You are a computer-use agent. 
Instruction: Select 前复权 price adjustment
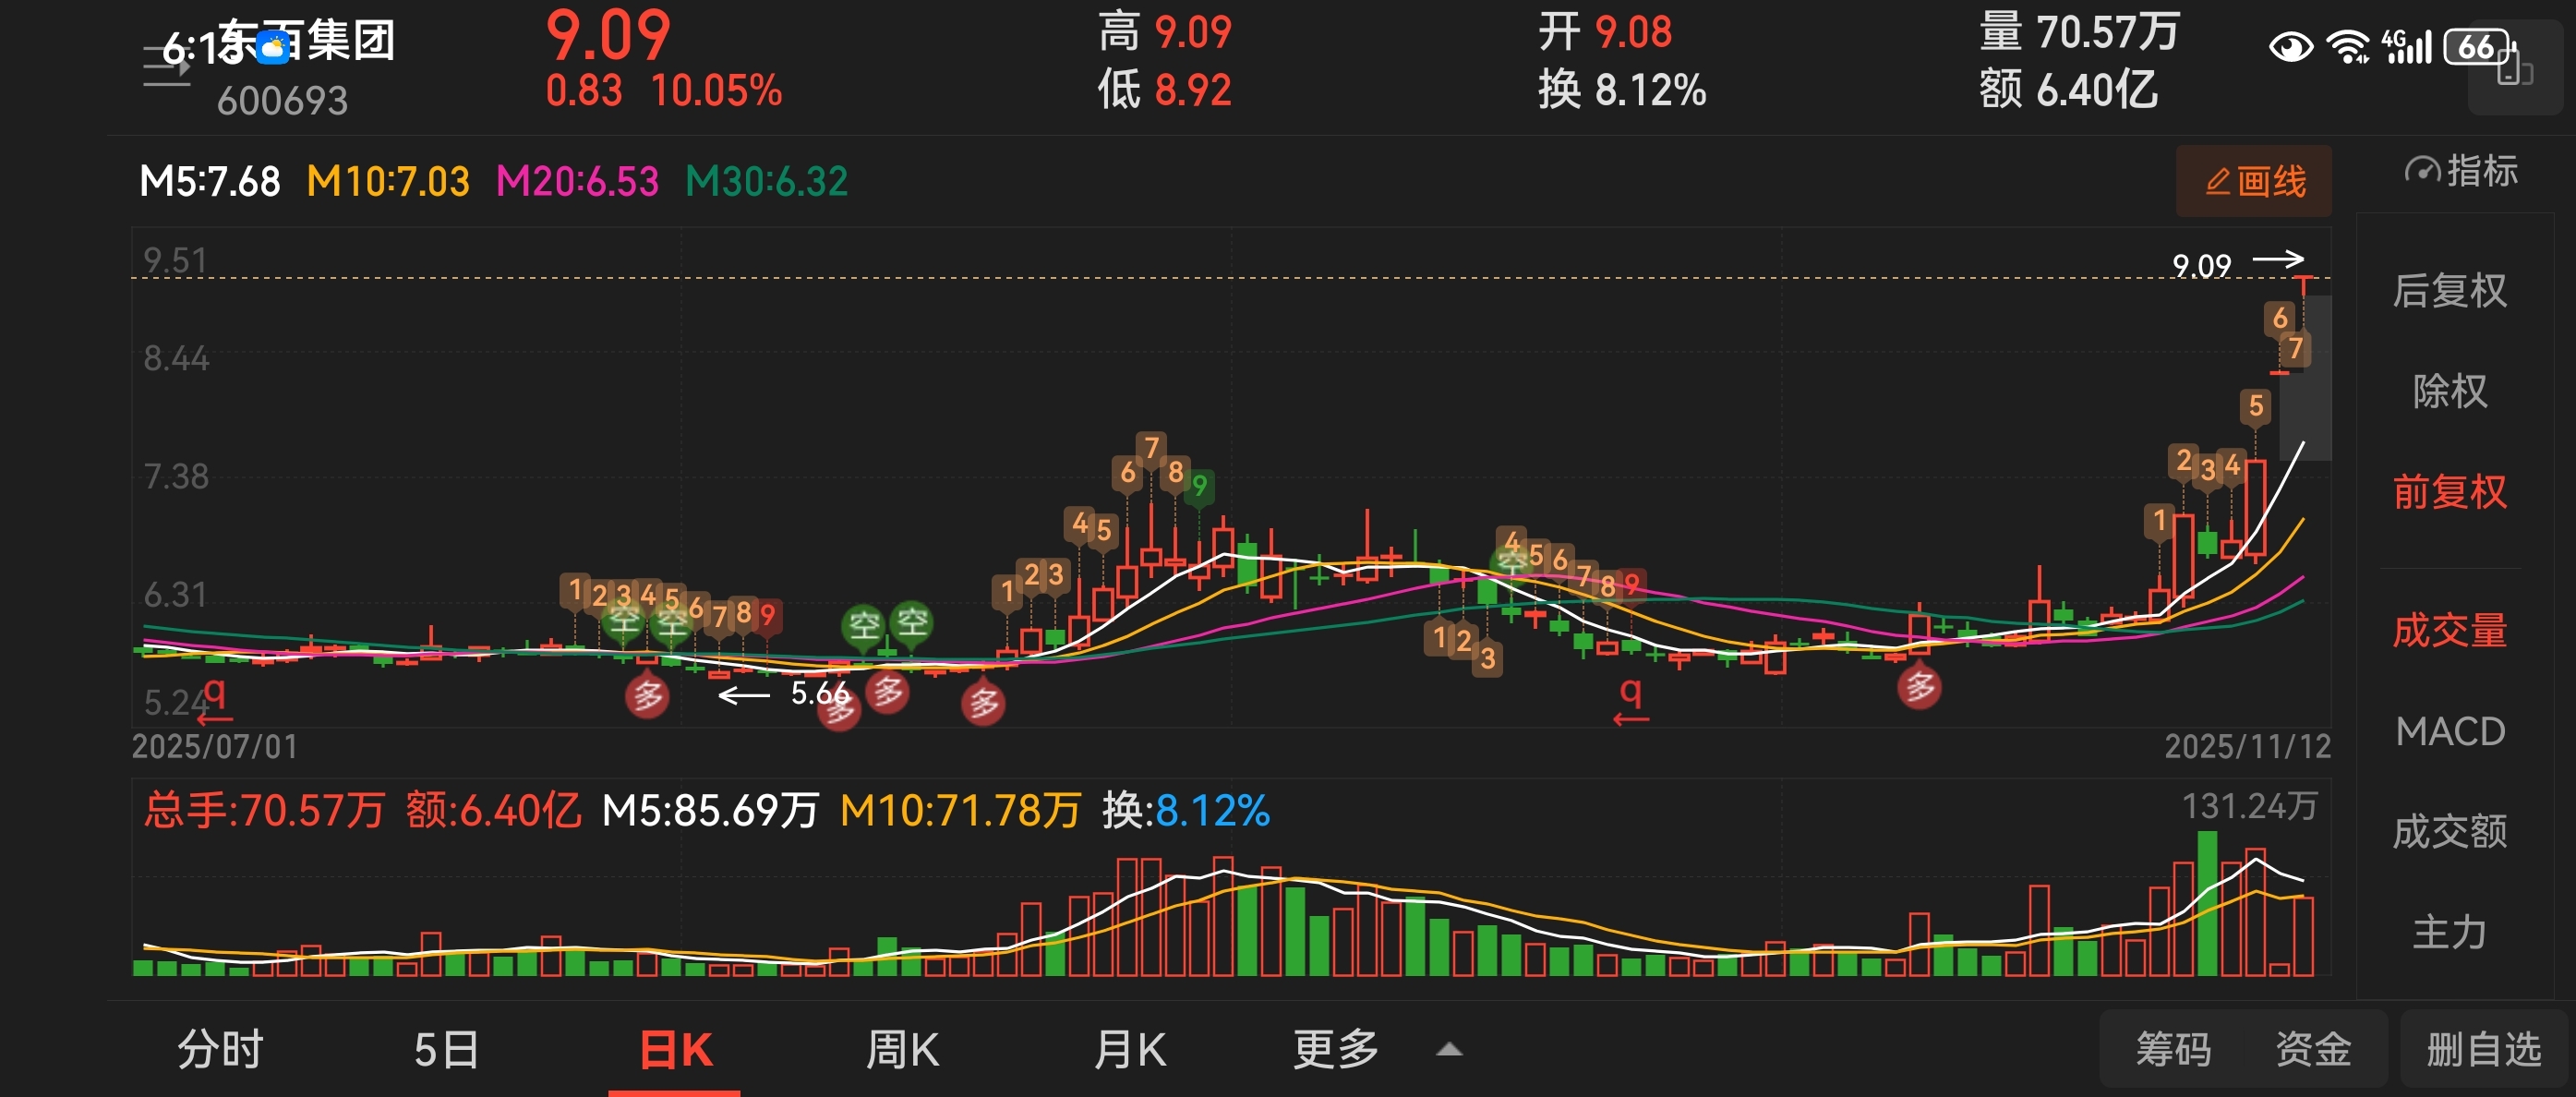[x=2449, y=491]
